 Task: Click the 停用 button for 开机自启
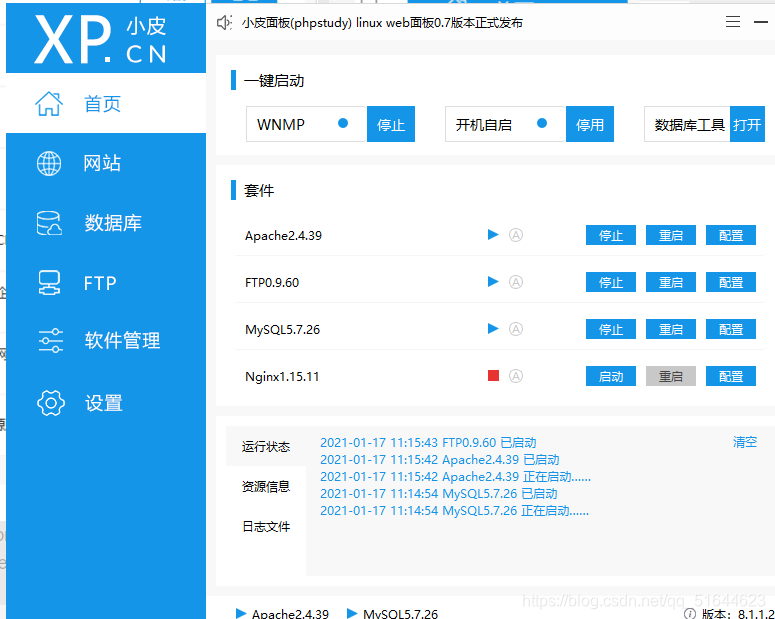point(590,124)
